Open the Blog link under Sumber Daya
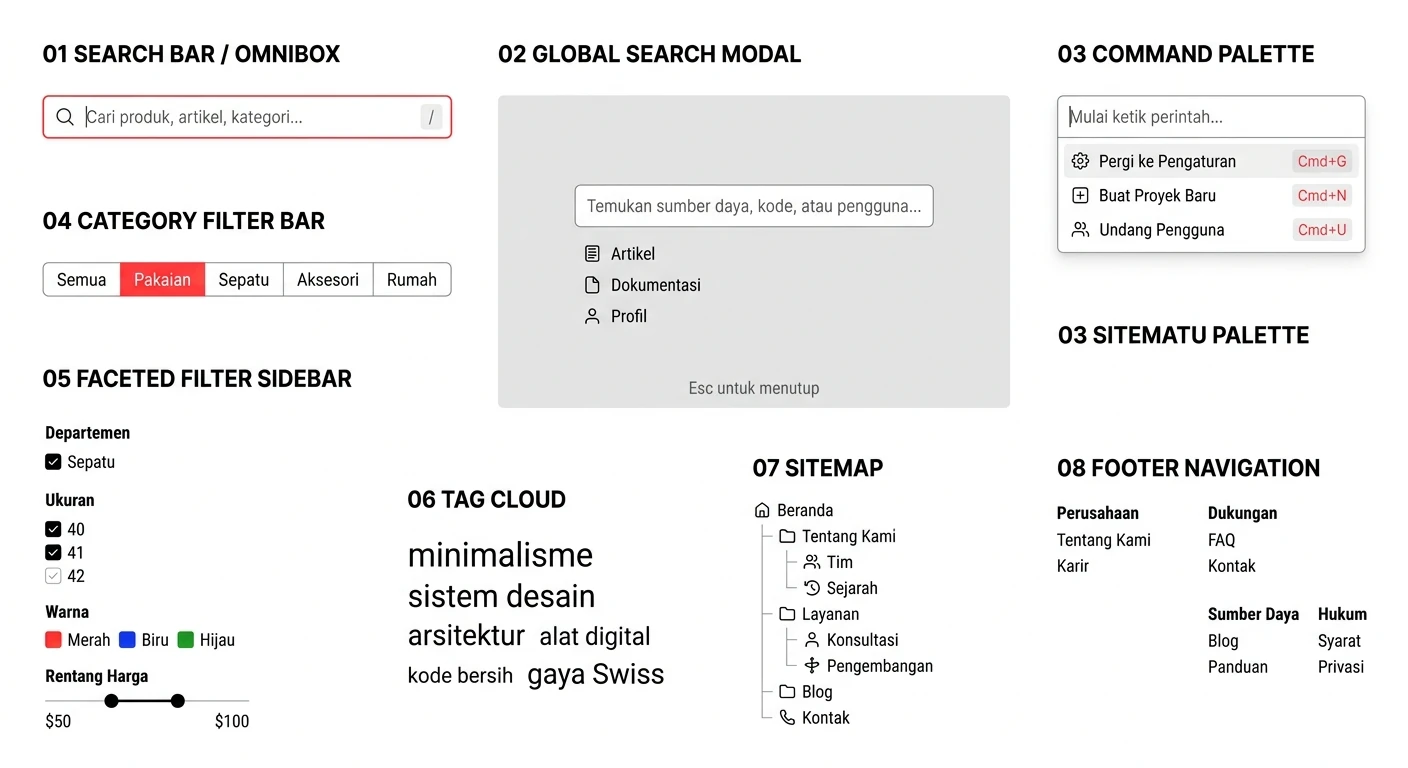1408x768 pixels. (x=1223, y=641)
